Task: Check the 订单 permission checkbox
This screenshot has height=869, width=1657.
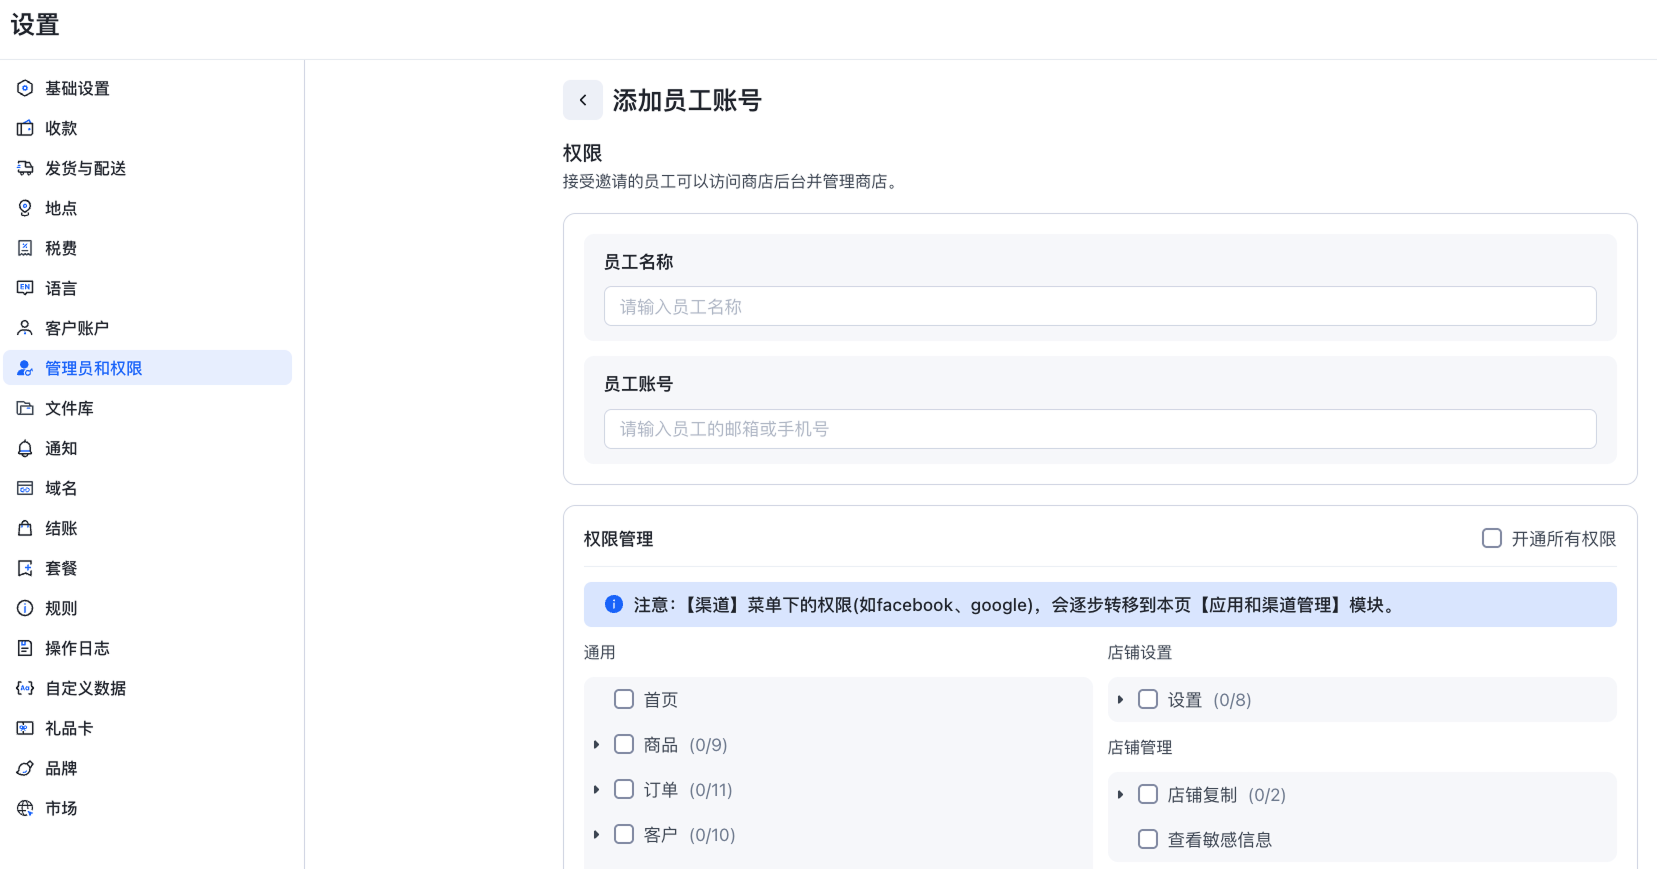Action: (x=624, y=789)
